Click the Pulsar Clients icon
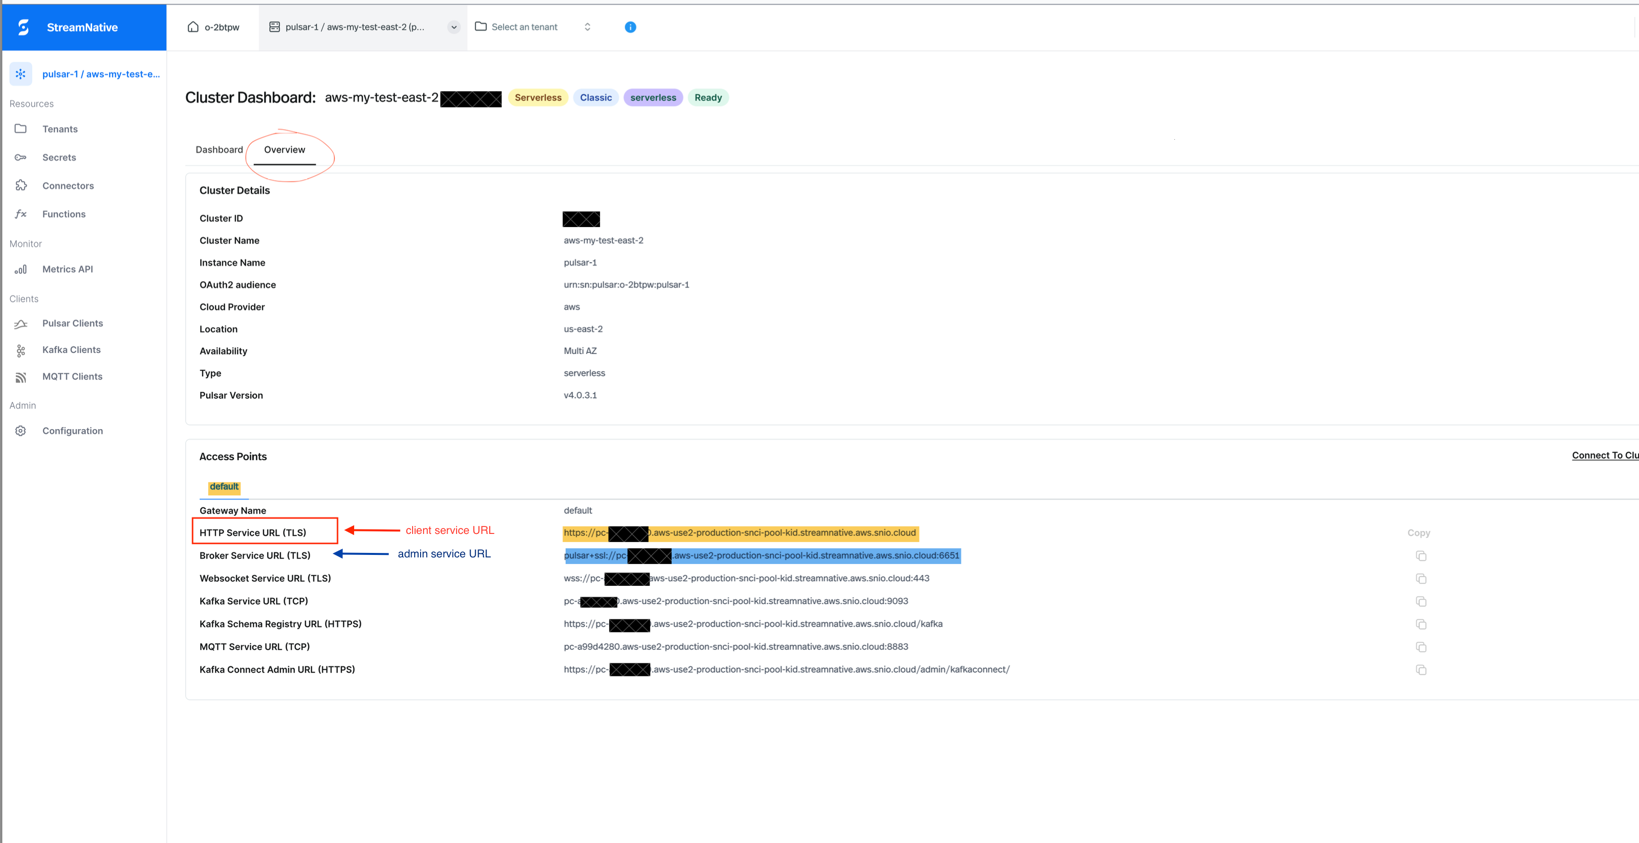Screen dimensions: 1639x843 click(x=21, y=324)
